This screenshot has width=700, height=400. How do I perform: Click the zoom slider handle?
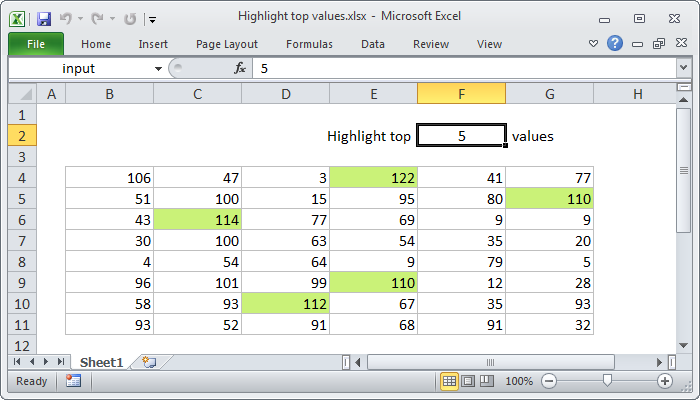click(607, 381)
